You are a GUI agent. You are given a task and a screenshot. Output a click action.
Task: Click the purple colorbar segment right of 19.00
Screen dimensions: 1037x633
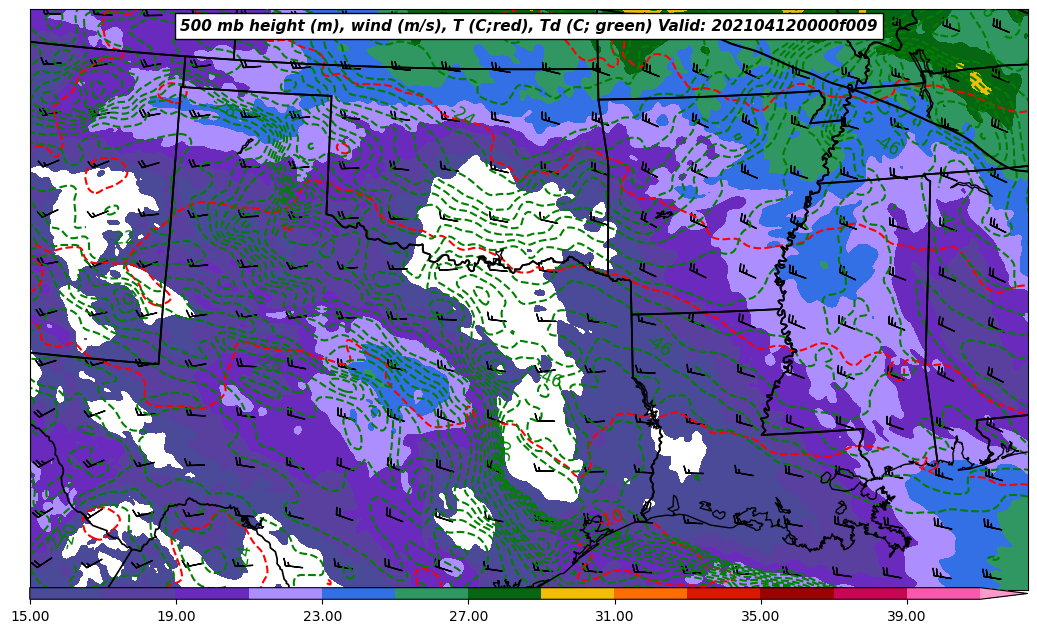(212, 593)
